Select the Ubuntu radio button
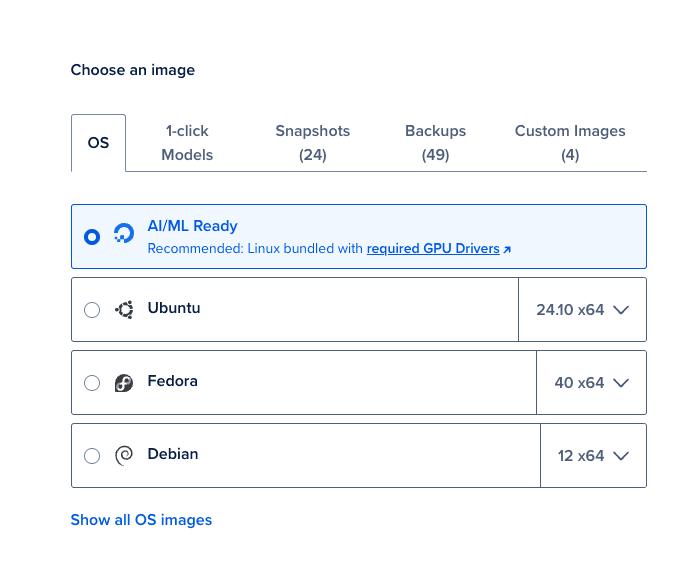The height and width of the screenshot is (576, 696). 92,310
